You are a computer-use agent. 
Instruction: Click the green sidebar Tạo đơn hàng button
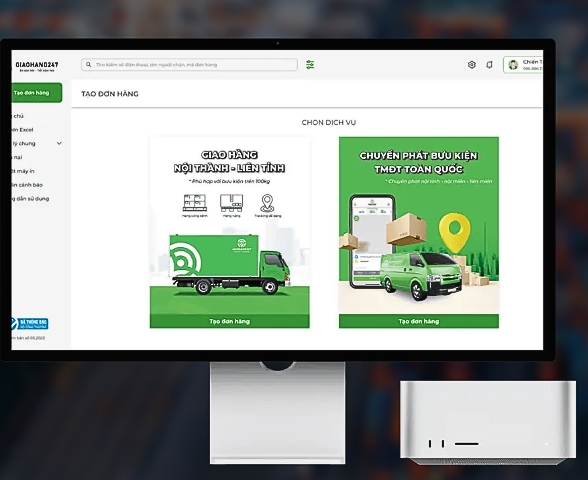[37, 93]
